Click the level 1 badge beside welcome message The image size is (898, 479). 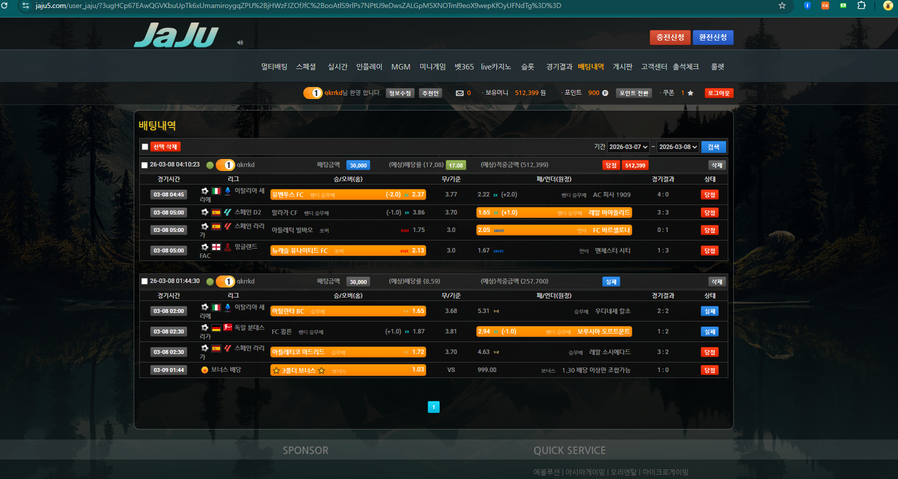(313, 93)
